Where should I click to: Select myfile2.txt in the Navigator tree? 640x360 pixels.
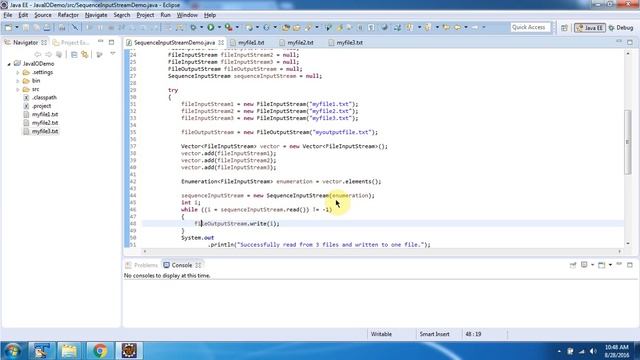(x=41, y=123)
